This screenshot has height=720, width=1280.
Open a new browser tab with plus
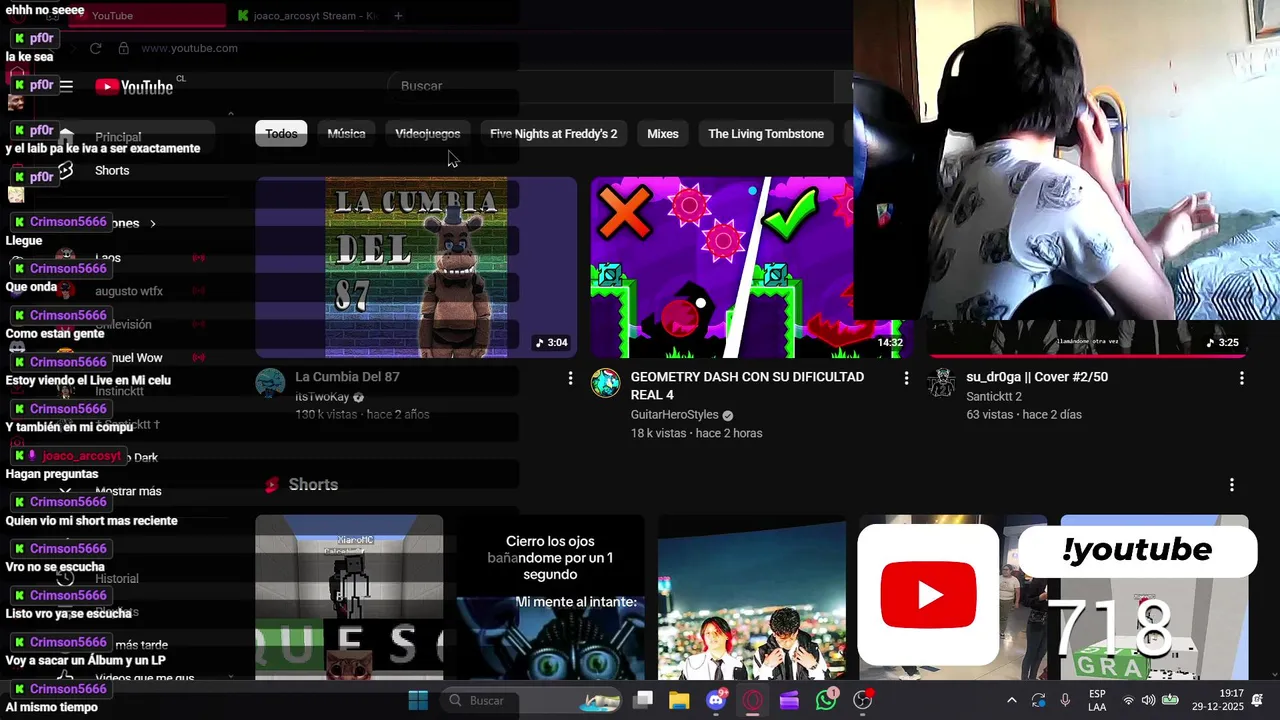coord(398,16)
